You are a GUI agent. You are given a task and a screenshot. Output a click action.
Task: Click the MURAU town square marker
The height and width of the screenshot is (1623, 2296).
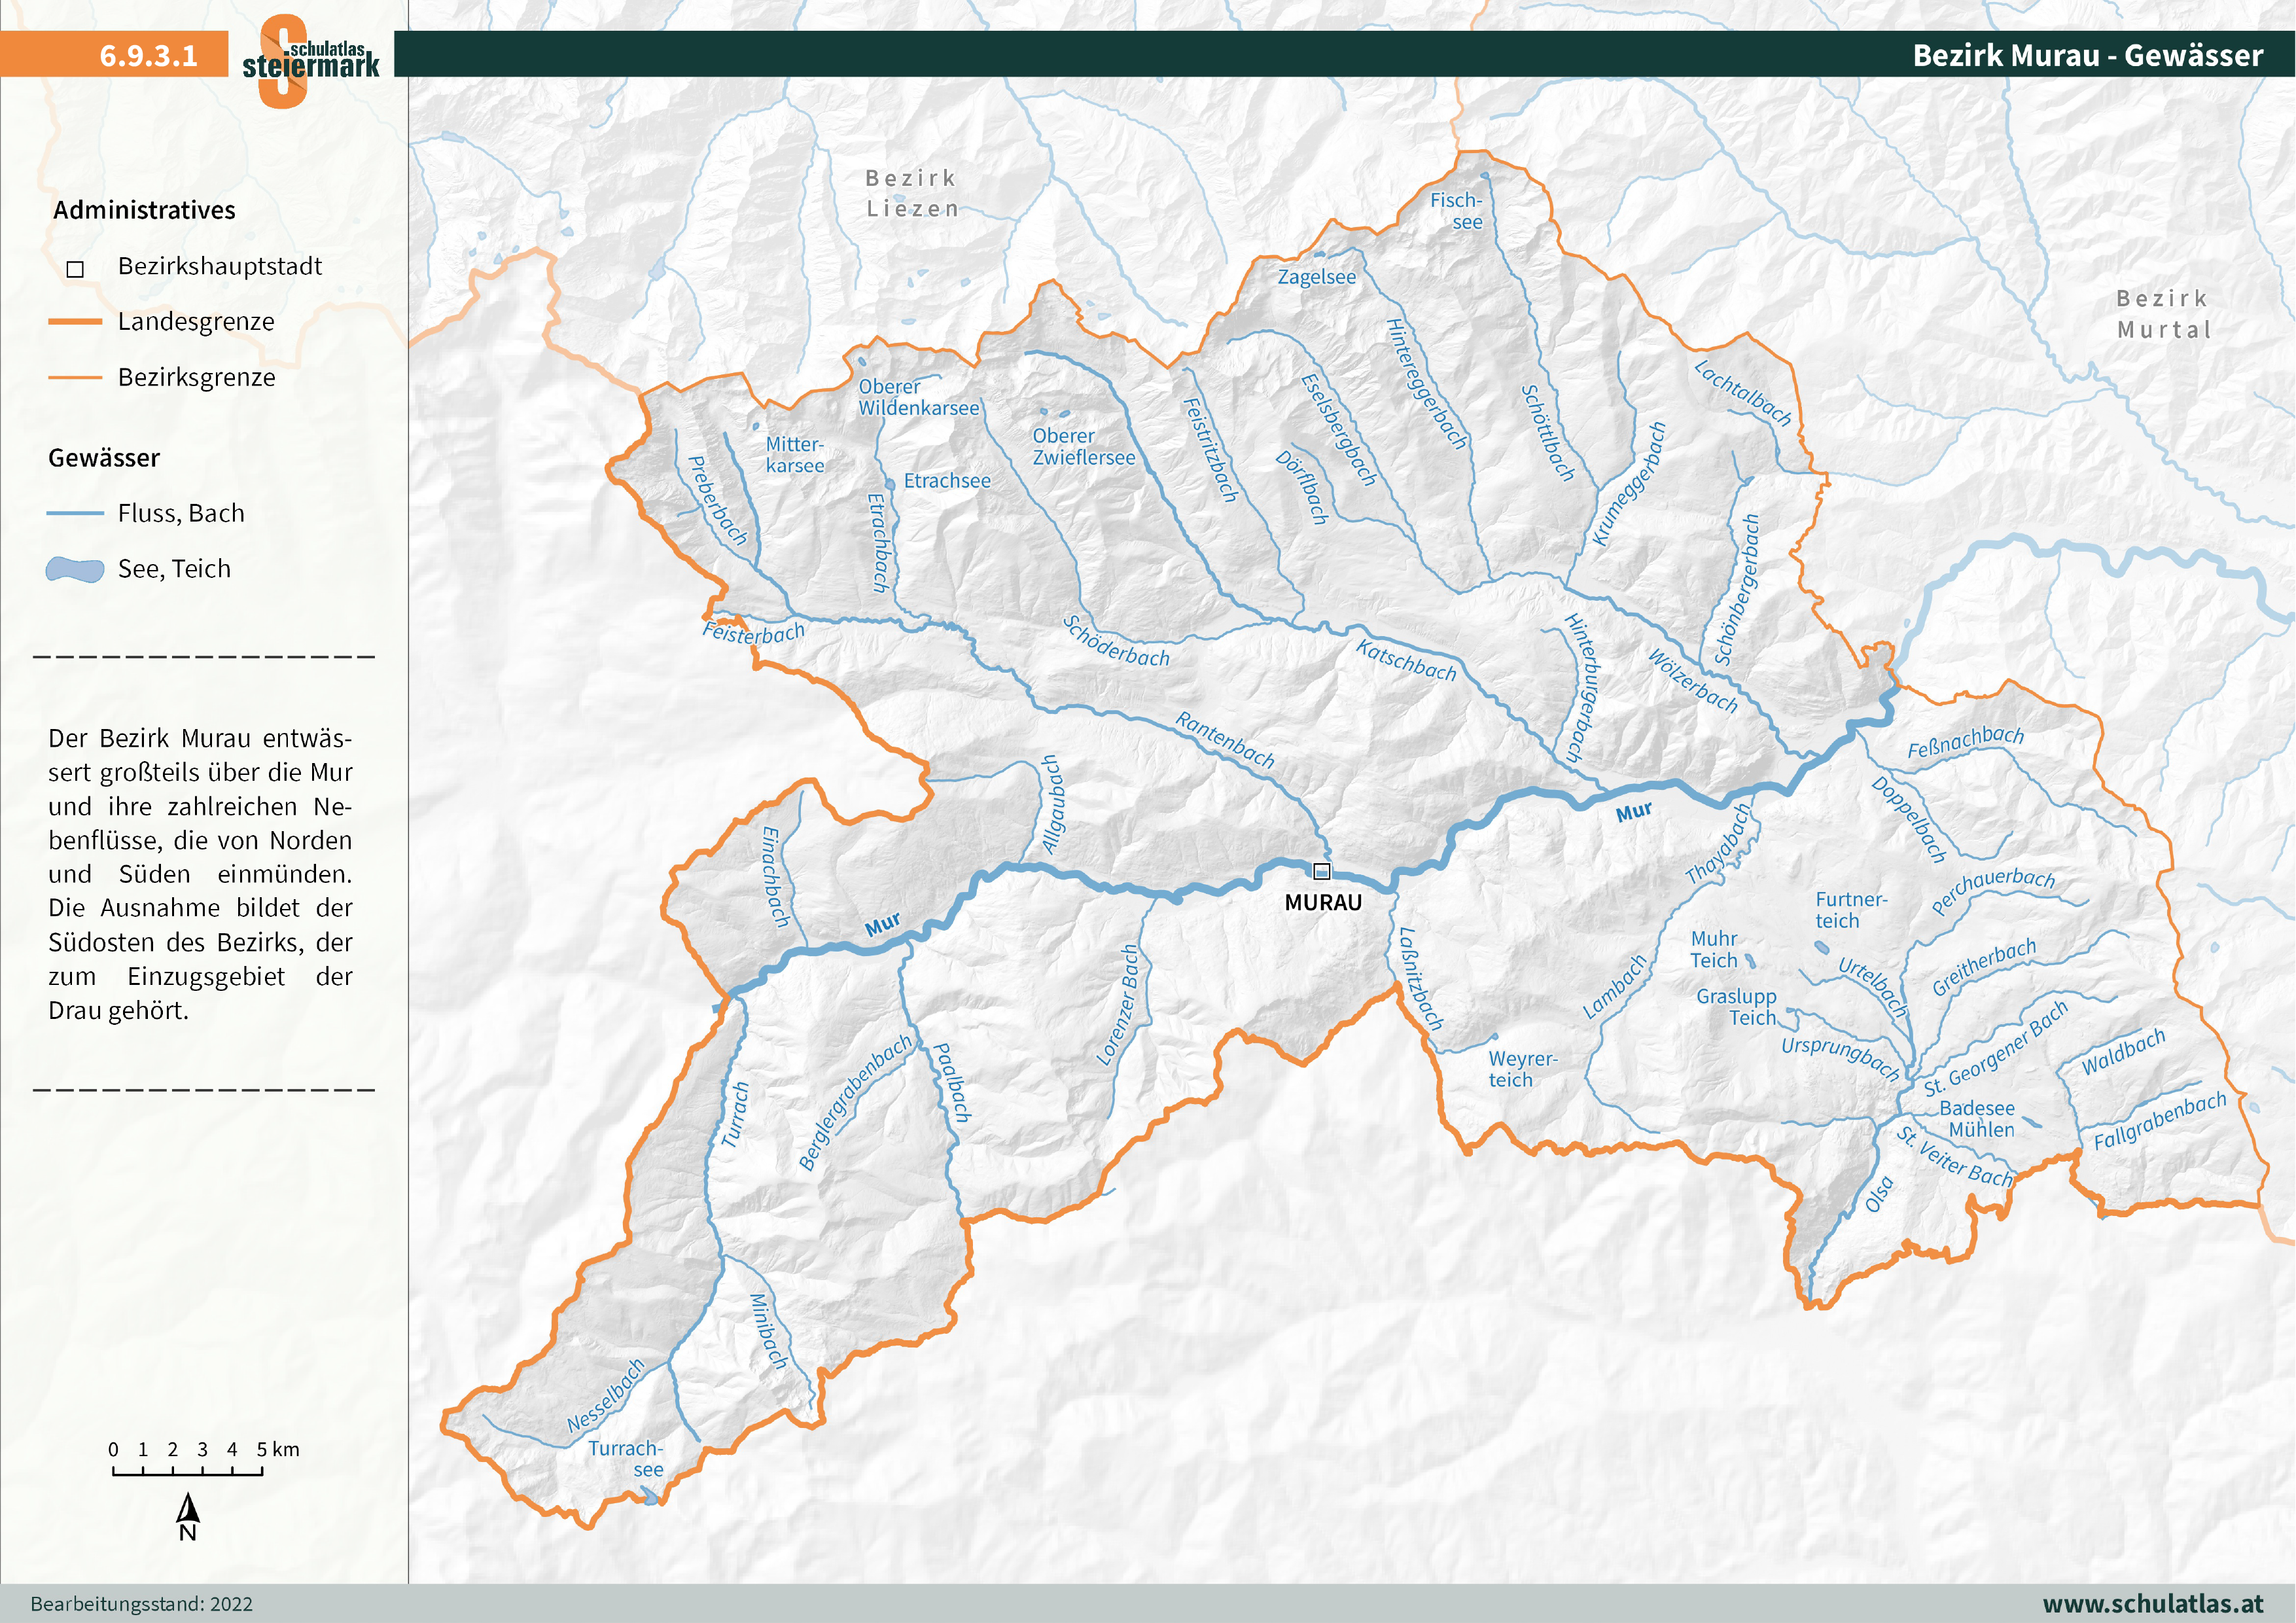tap(1321, 871)
